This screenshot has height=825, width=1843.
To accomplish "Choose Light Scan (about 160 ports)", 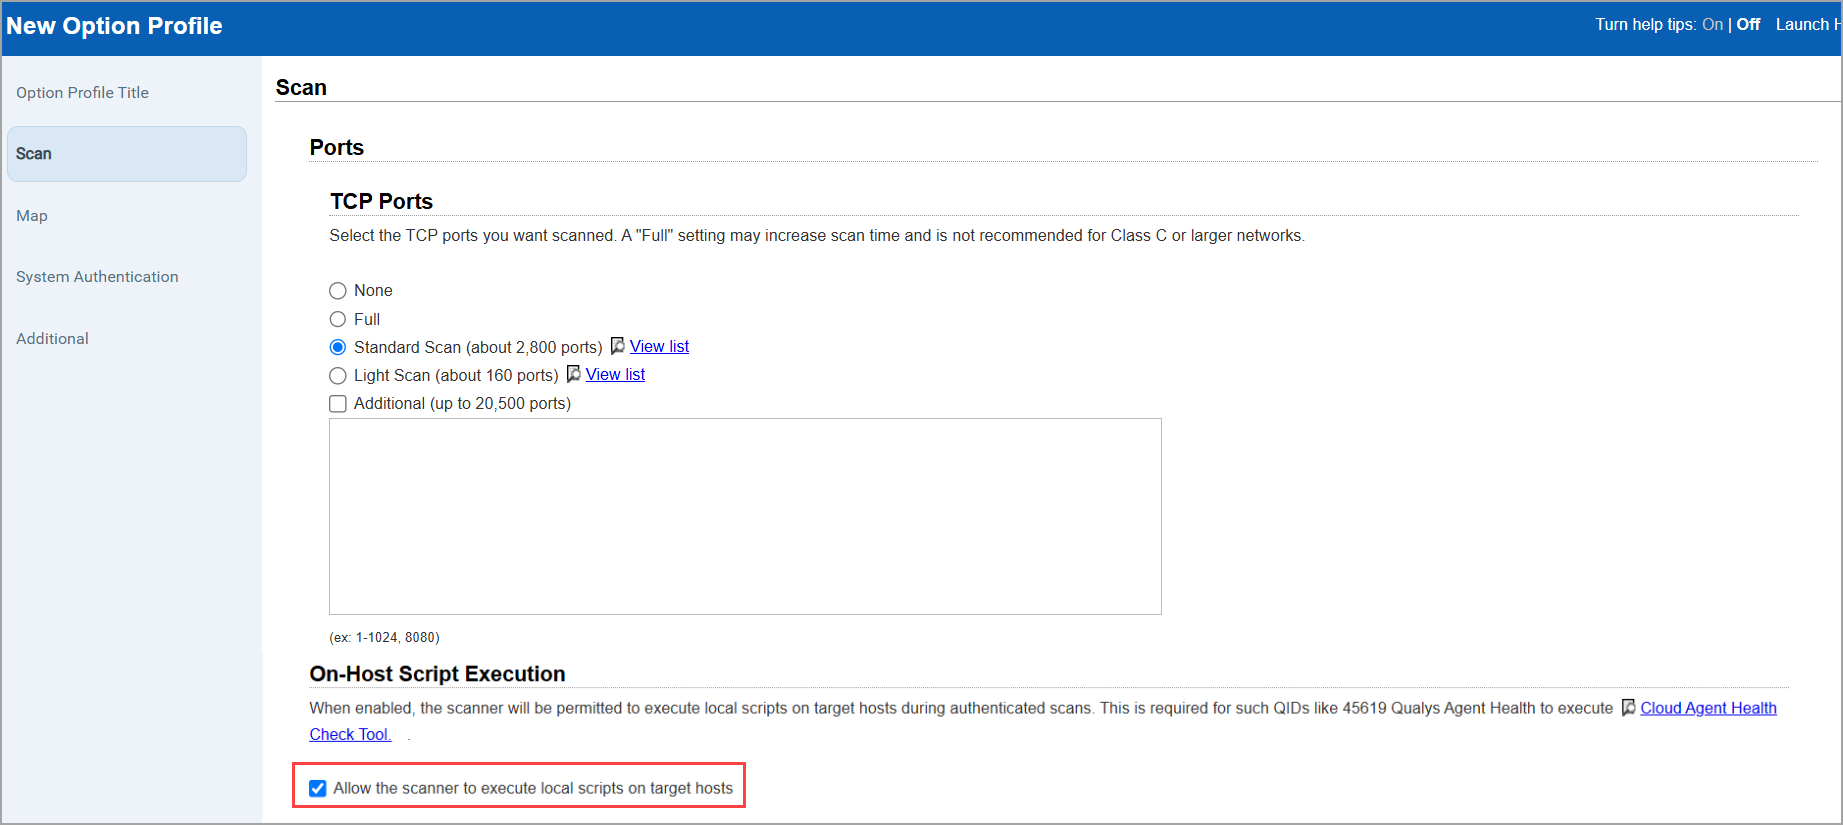I will point(338,376).
